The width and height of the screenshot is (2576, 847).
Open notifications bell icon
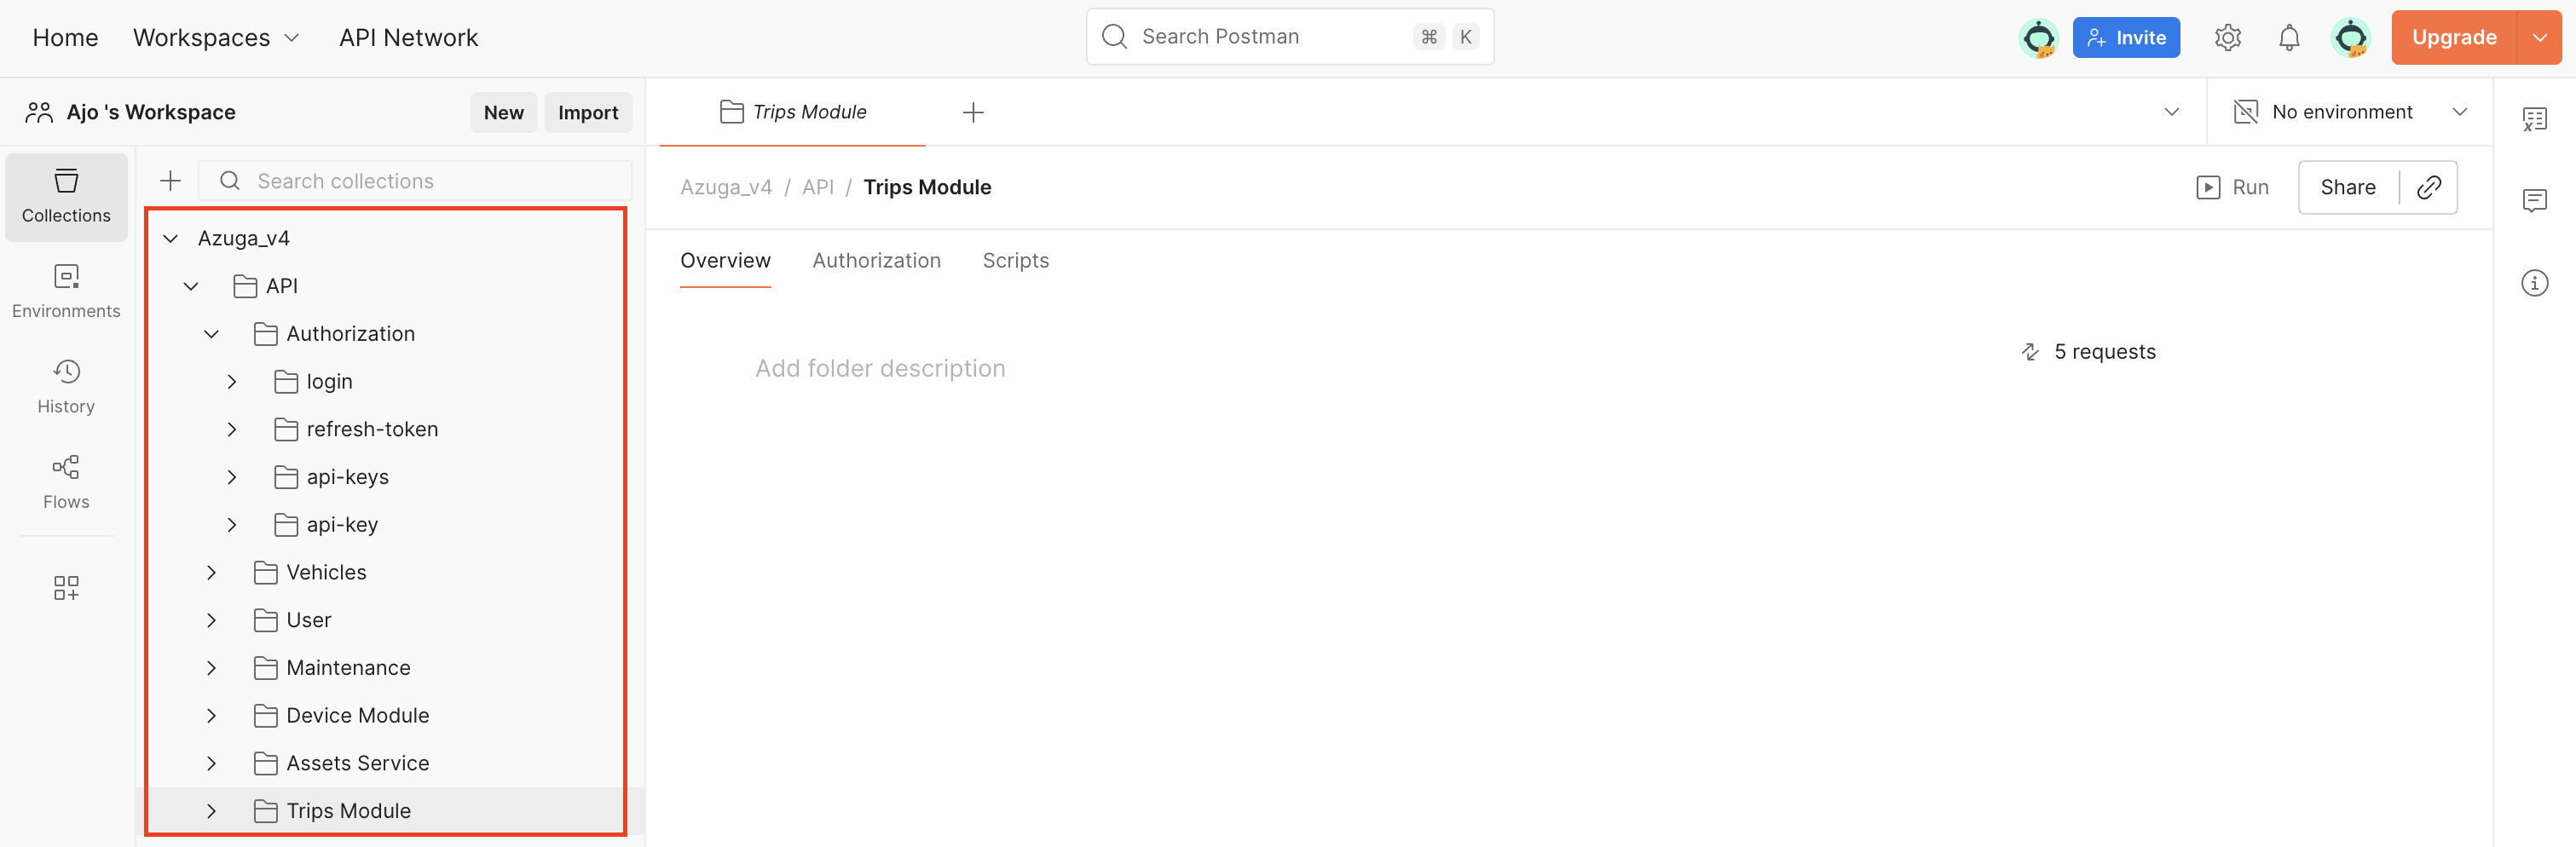[x=2289, y=38]
